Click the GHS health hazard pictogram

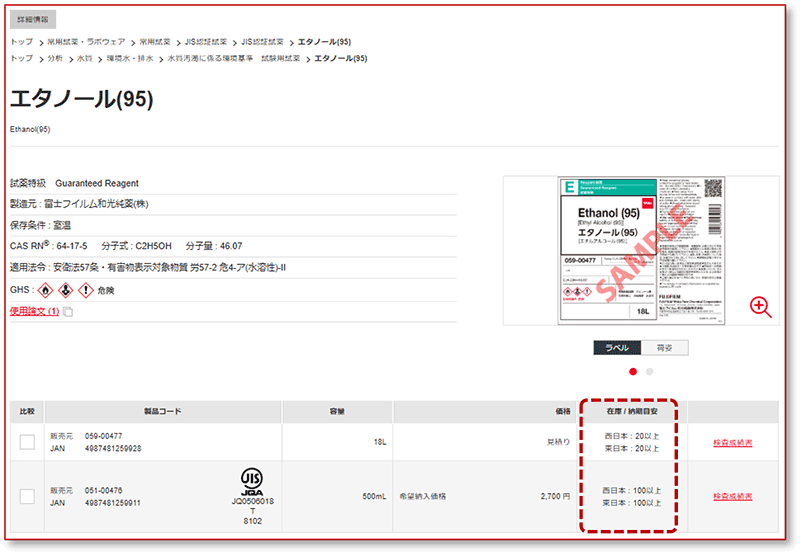(x=64, y=290)
